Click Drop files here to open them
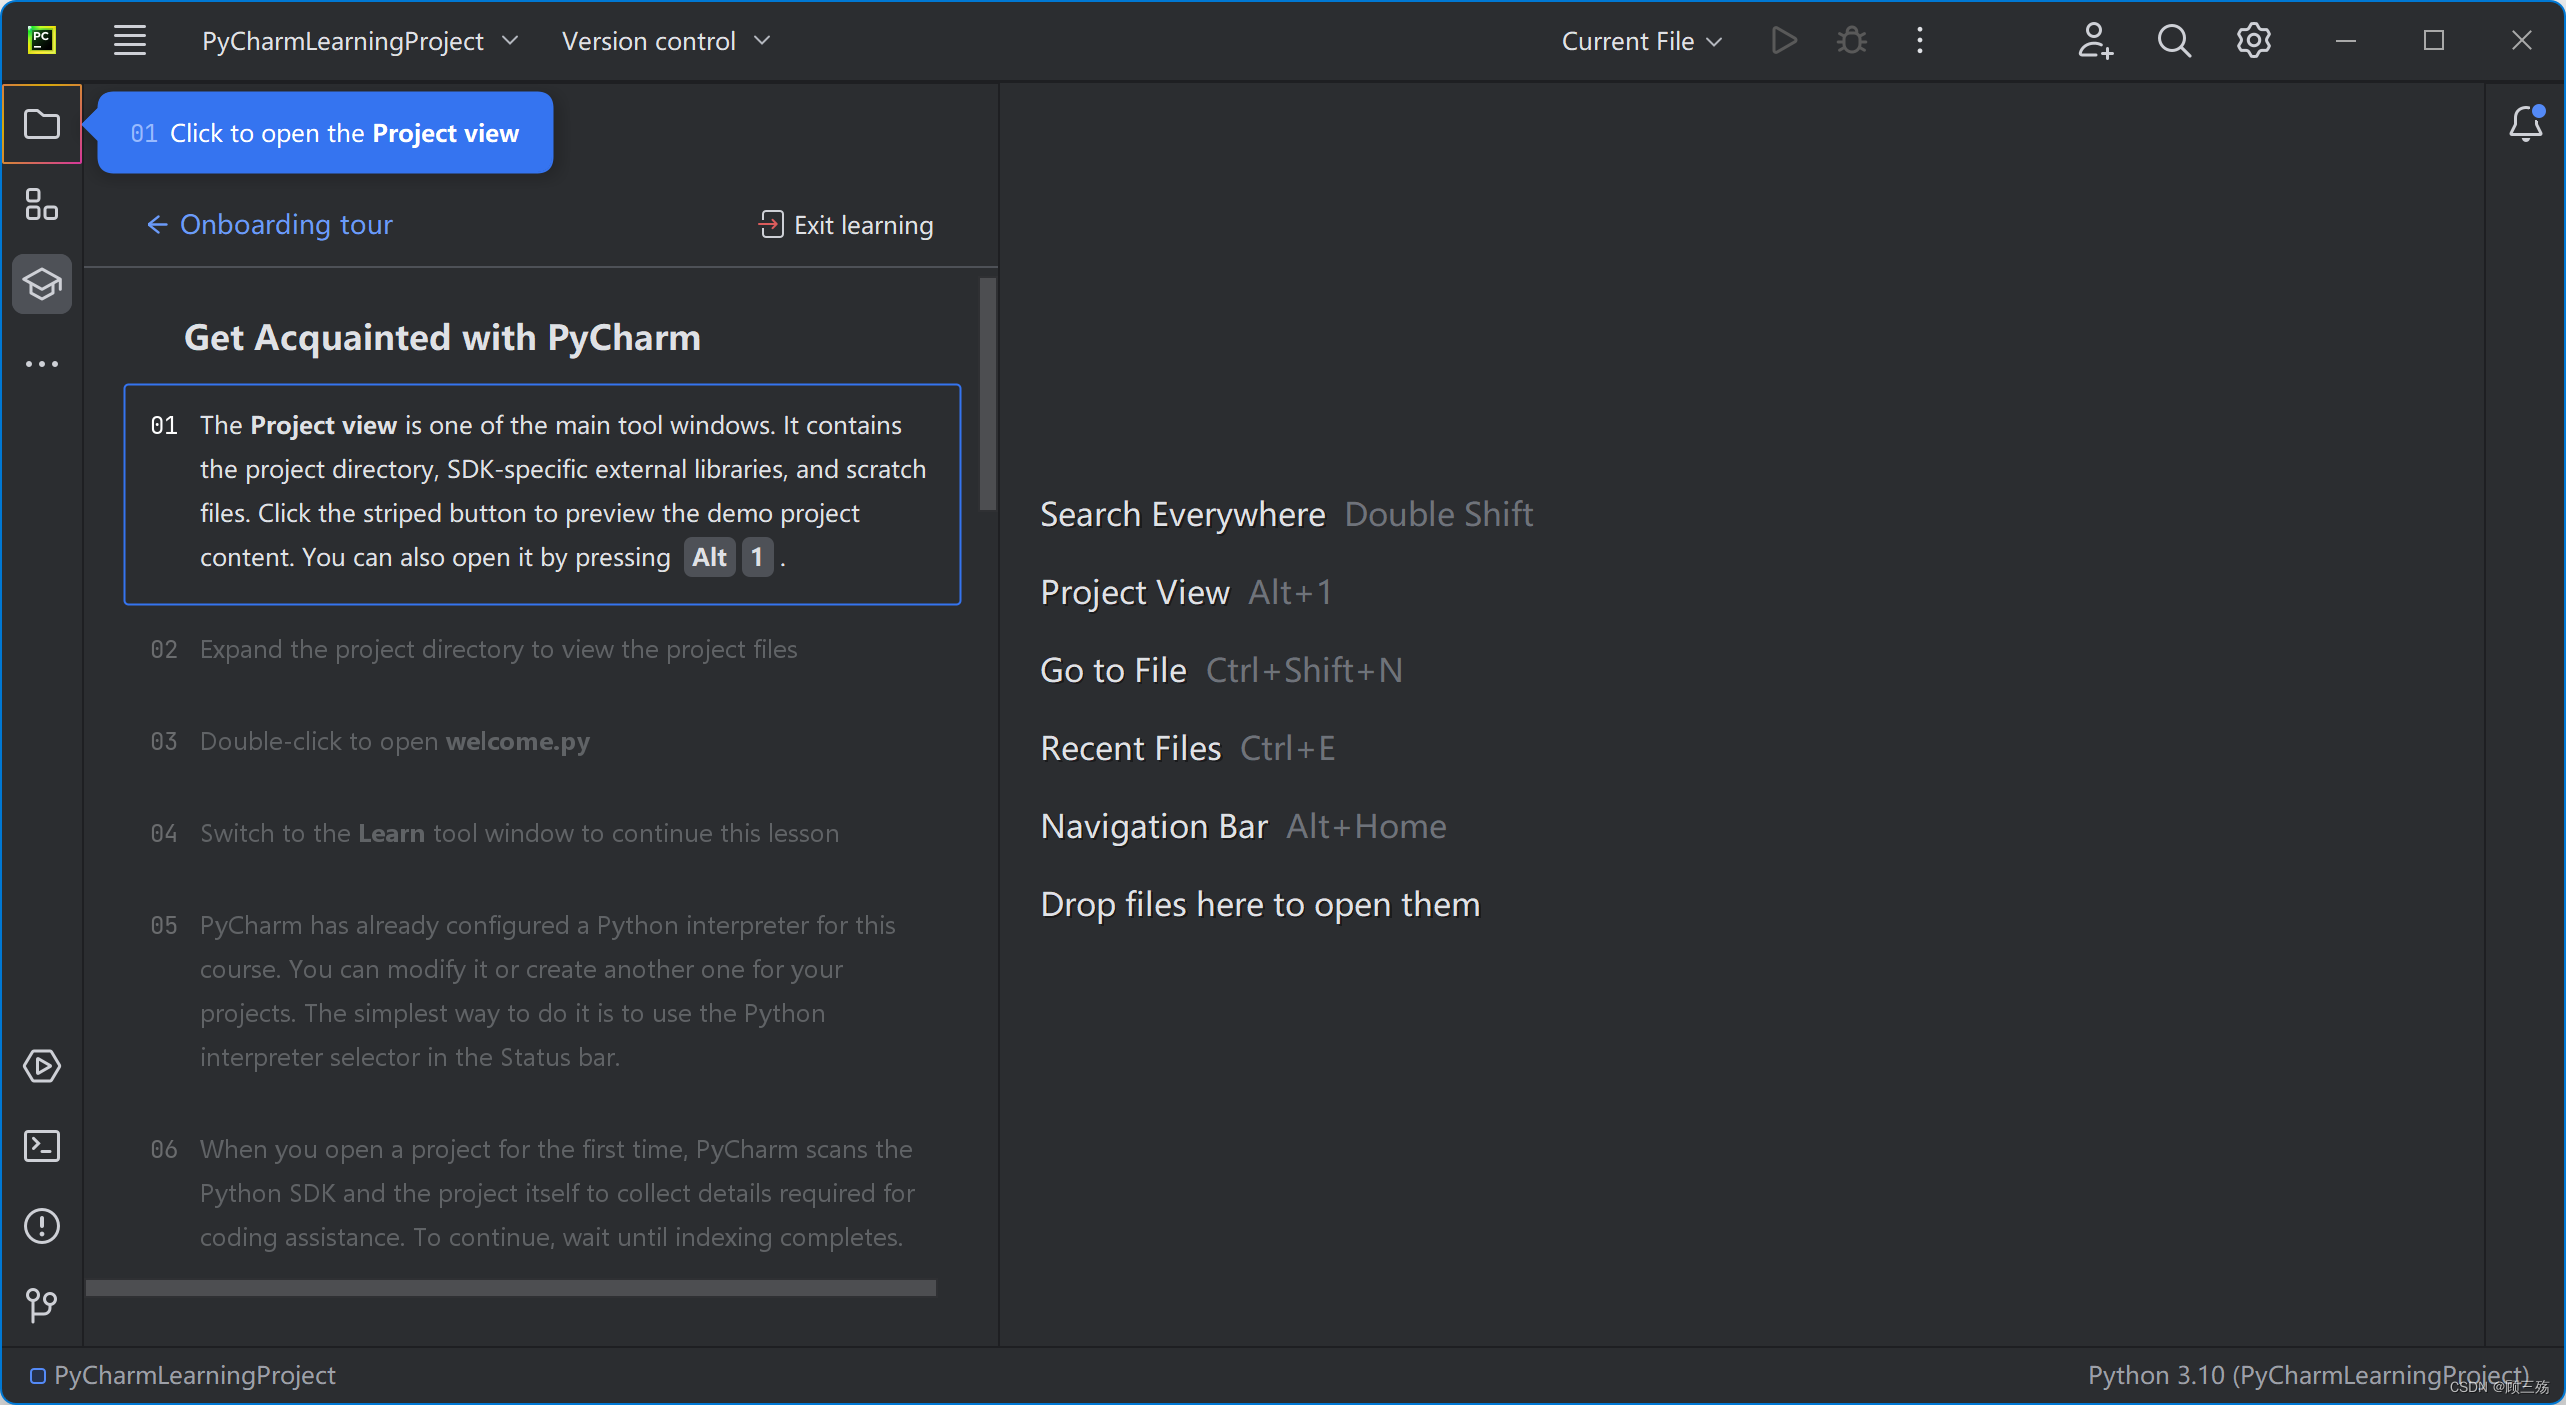 click(1260, 904)
